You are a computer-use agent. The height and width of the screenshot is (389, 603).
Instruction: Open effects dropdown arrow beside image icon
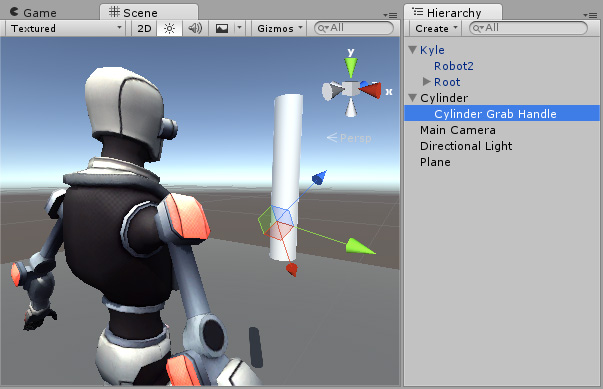pyautogui.click(x=239, y=28)
